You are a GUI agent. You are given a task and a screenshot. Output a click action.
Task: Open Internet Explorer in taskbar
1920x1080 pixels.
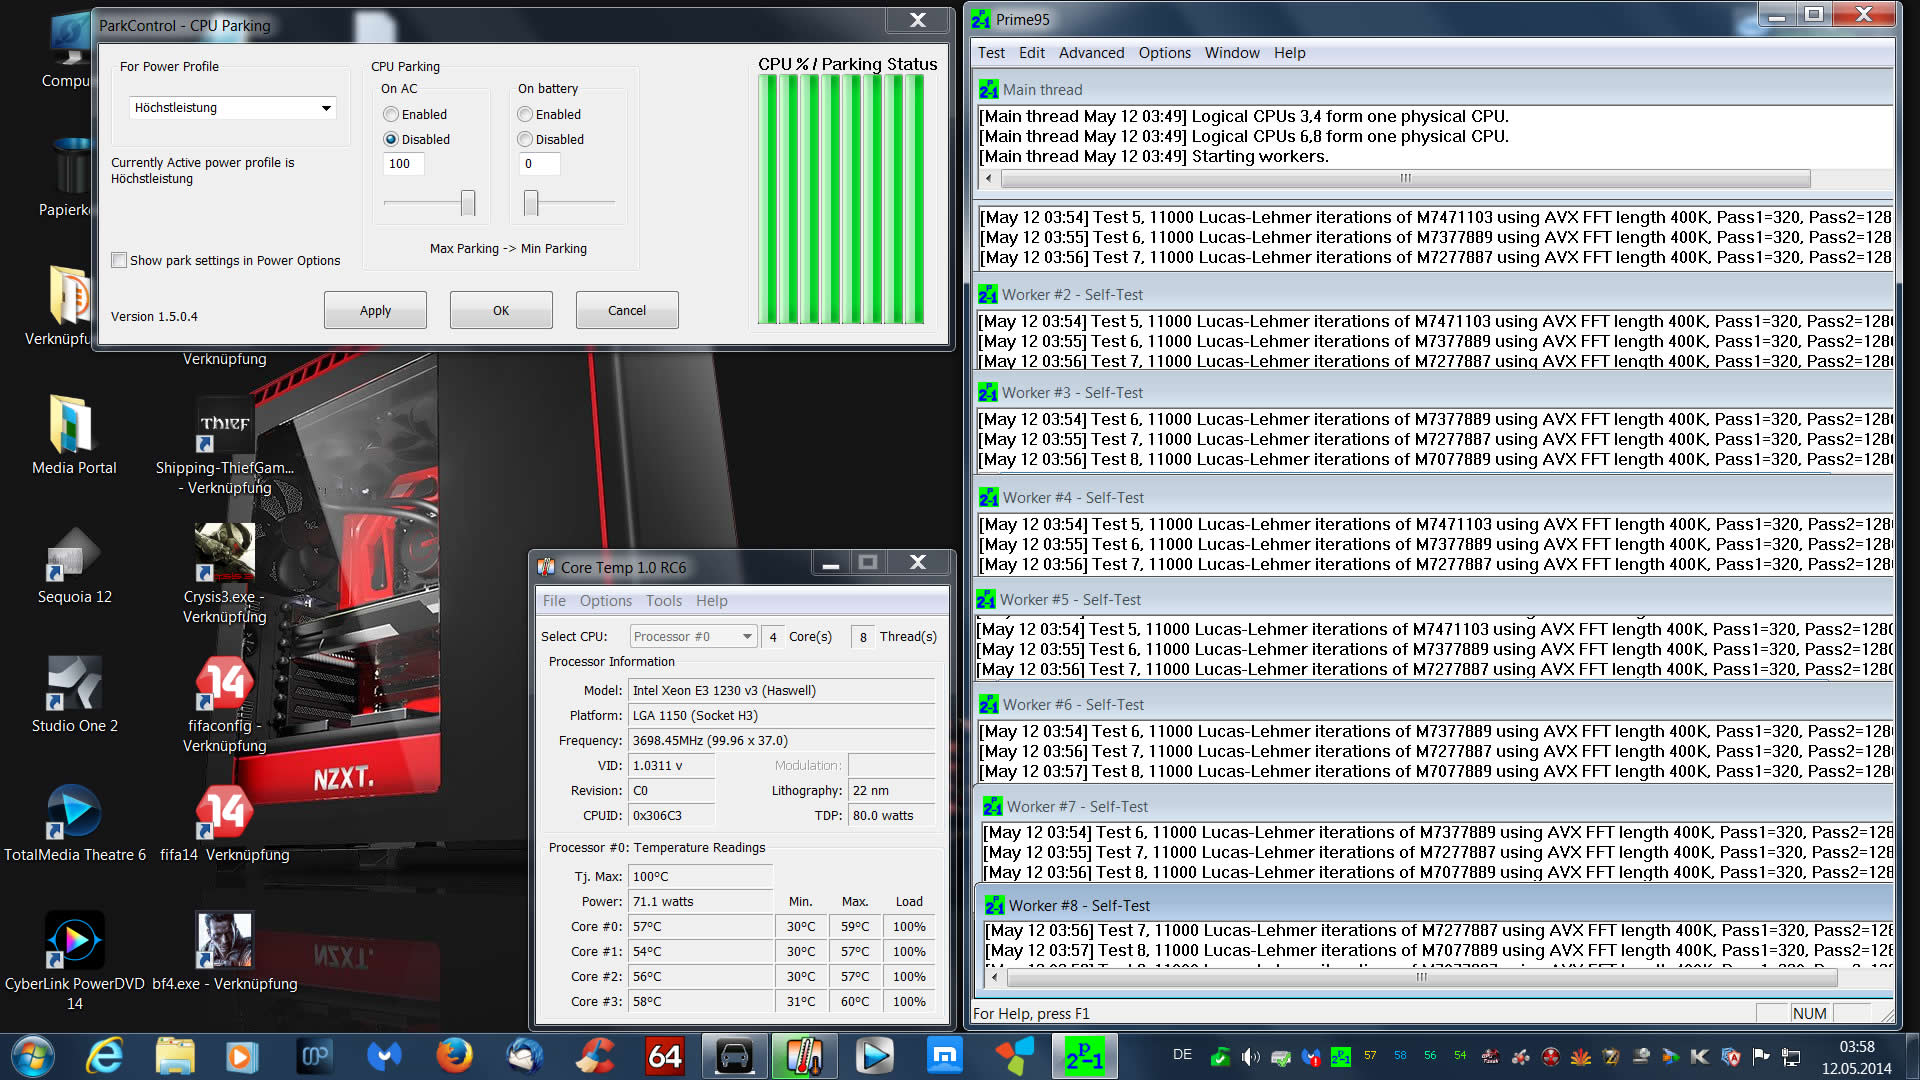(x=105, y=1056)
